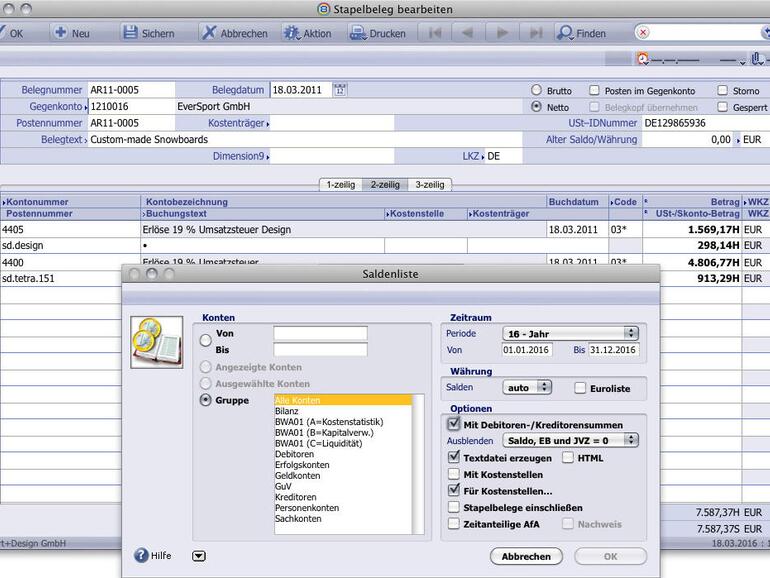This screenshot has width=770, height=578.
Task: Save the batch via Sichern icon
Action: tap(130, 32)
